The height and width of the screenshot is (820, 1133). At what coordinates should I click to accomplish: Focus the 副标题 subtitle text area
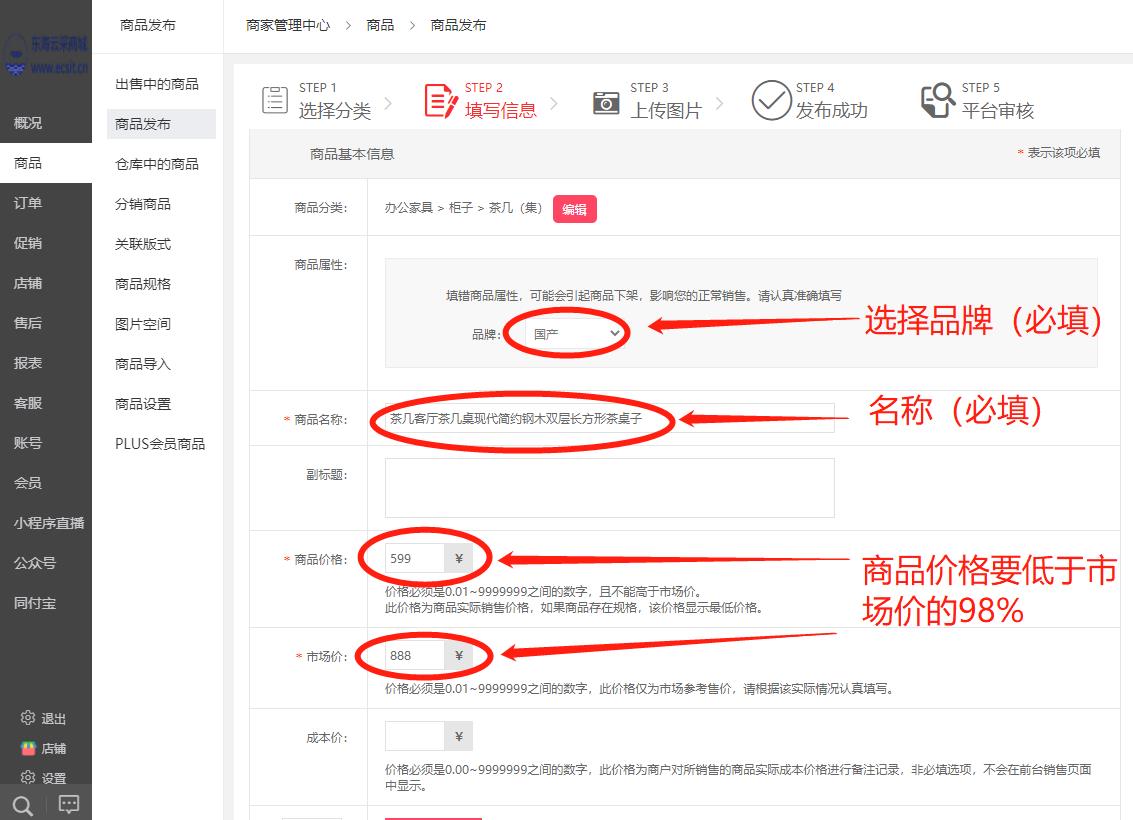pyautogui.click(x=609, y=488)
